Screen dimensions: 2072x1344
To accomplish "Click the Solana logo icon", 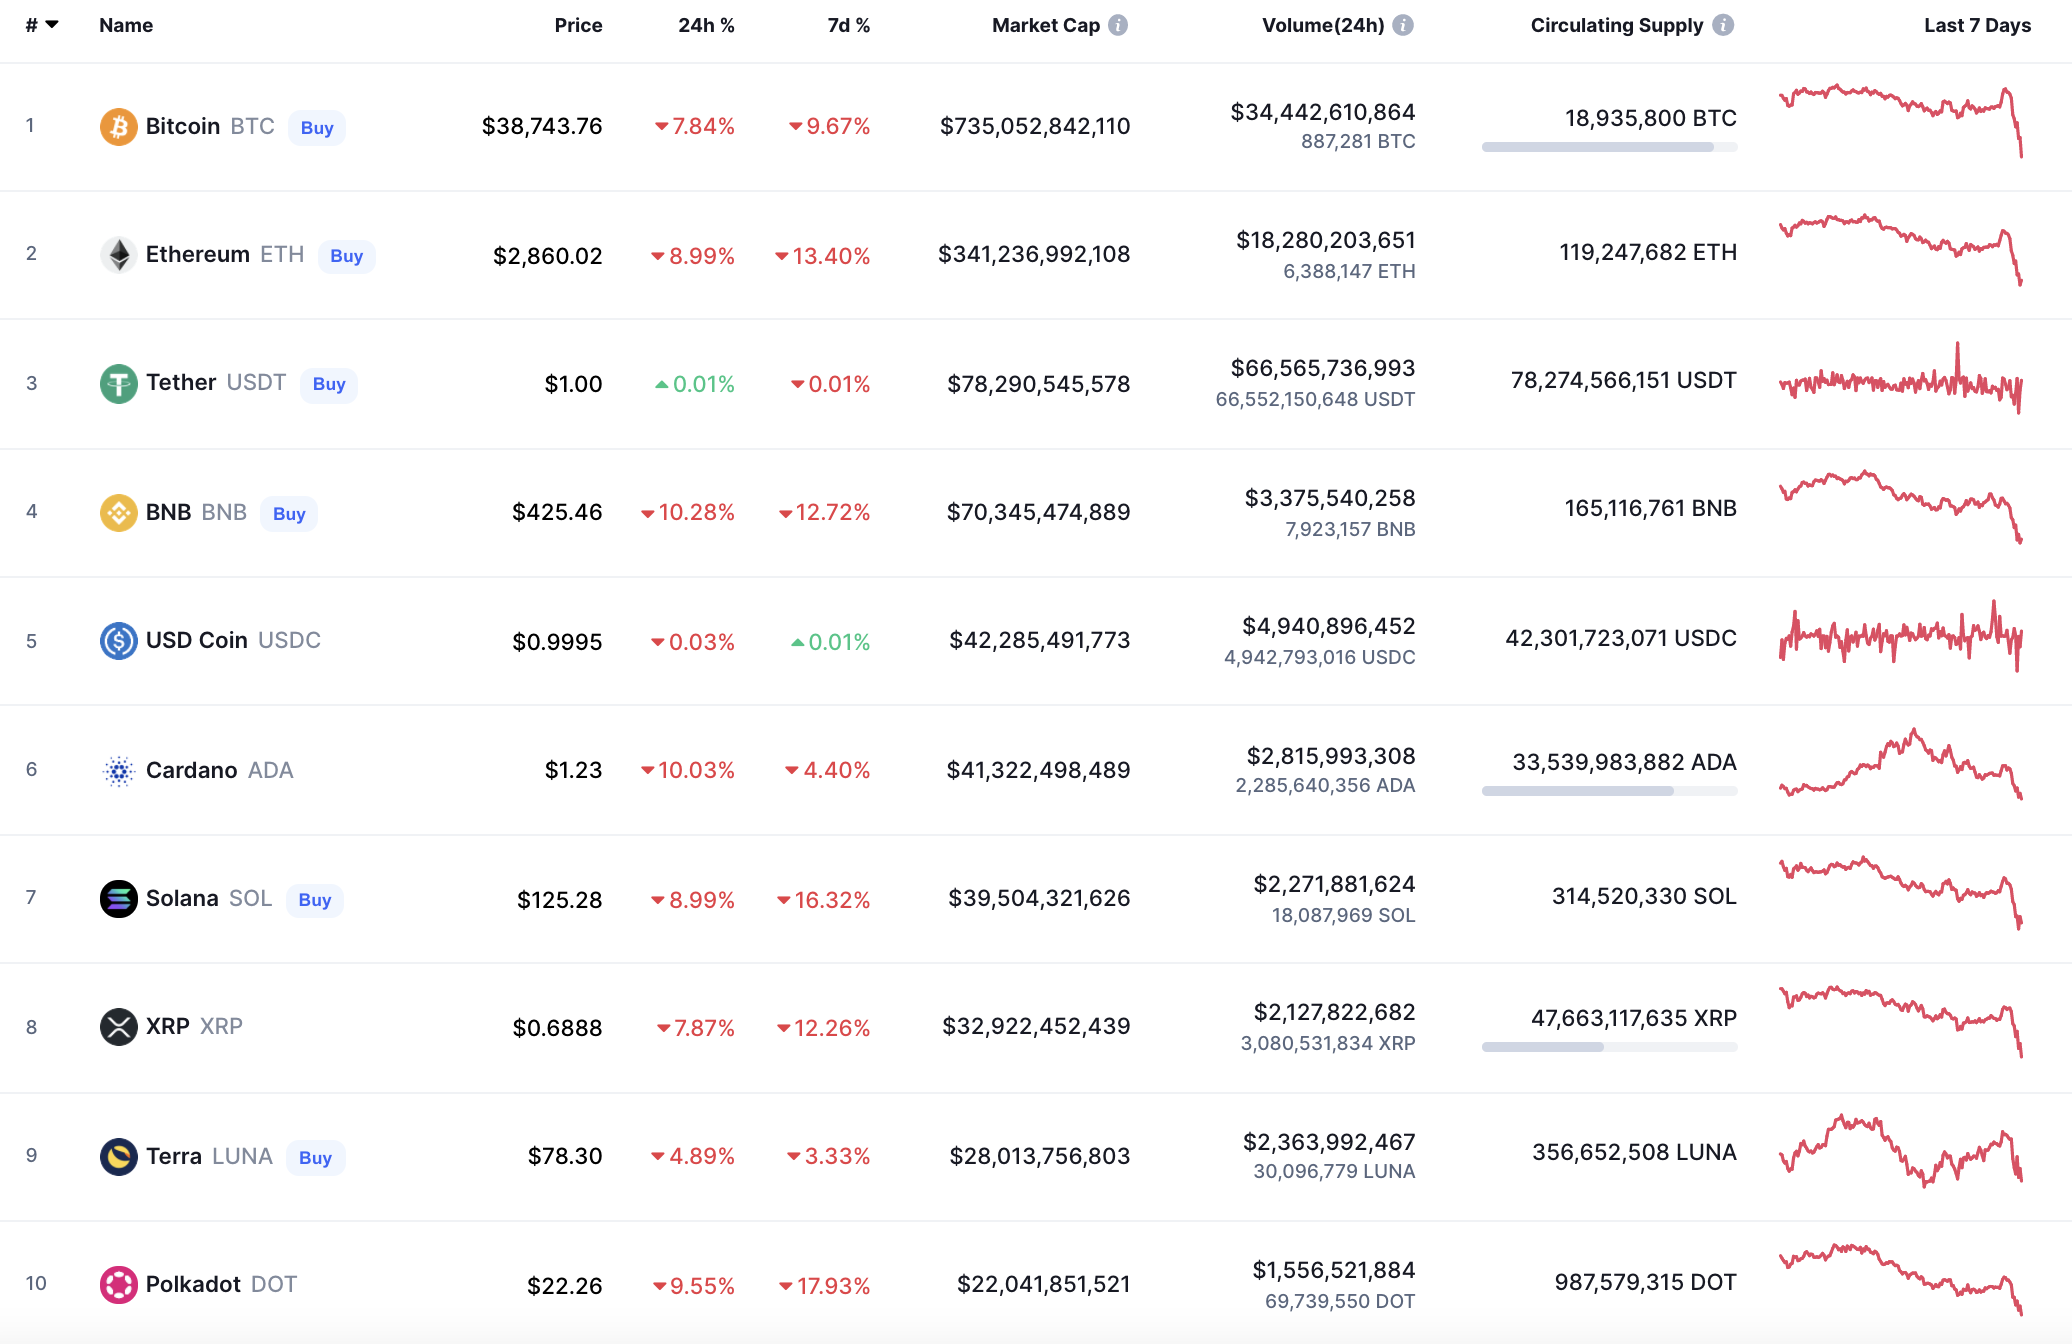I will point(118,899).
